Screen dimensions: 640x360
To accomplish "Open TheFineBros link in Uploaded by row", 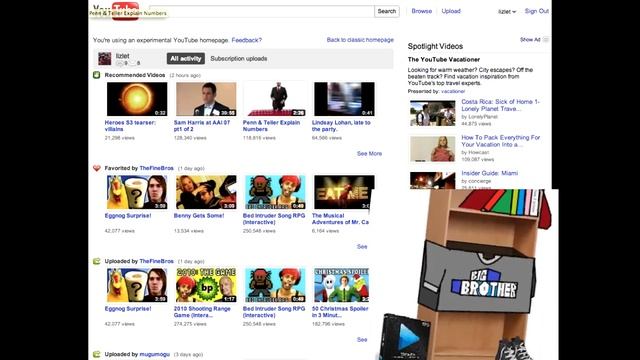I will [x=157, y=261].
